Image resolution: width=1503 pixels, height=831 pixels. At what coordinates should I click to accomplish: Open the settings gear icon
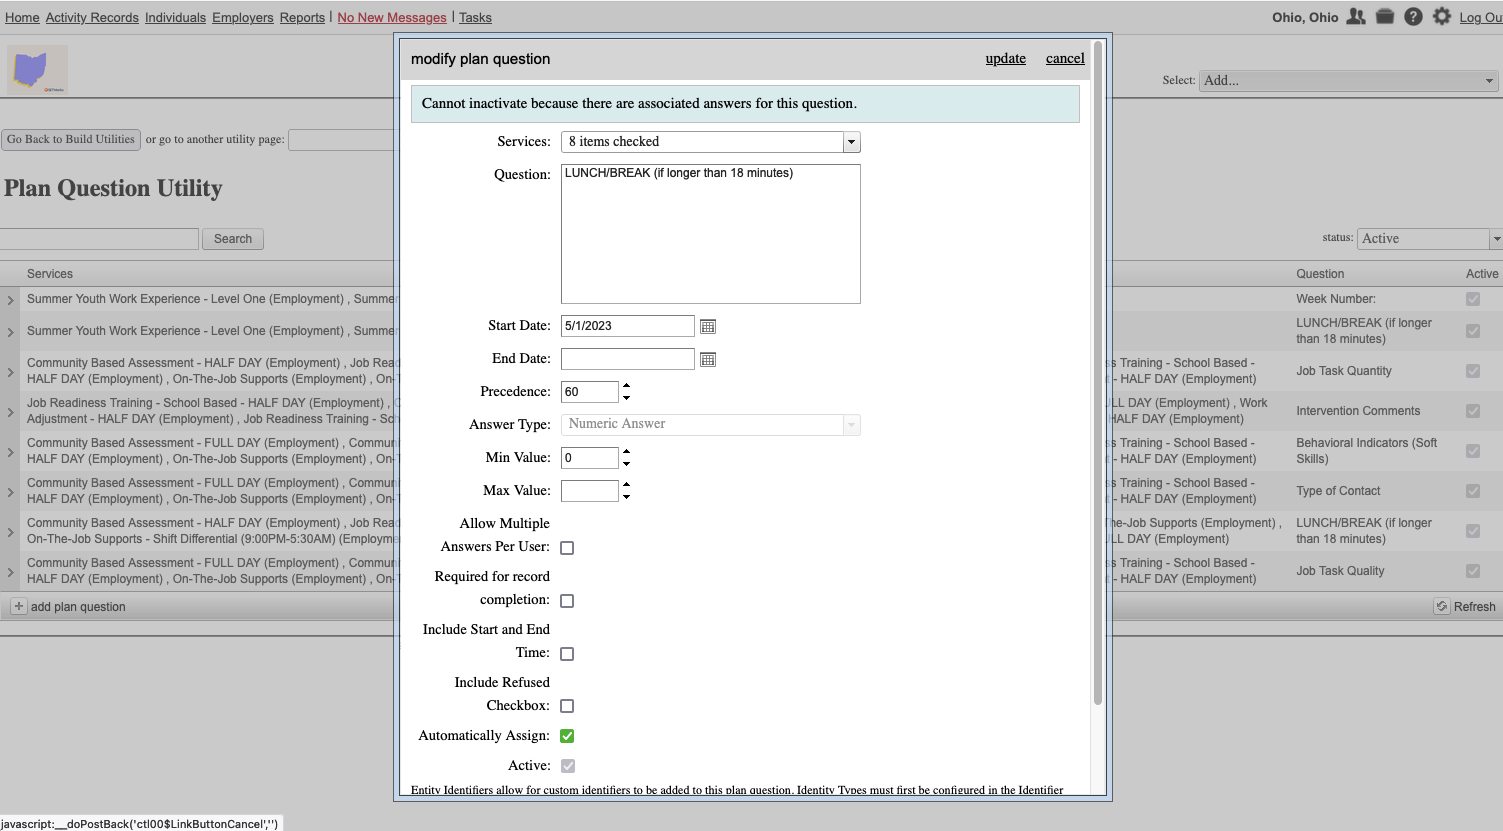click(1441, 17)
